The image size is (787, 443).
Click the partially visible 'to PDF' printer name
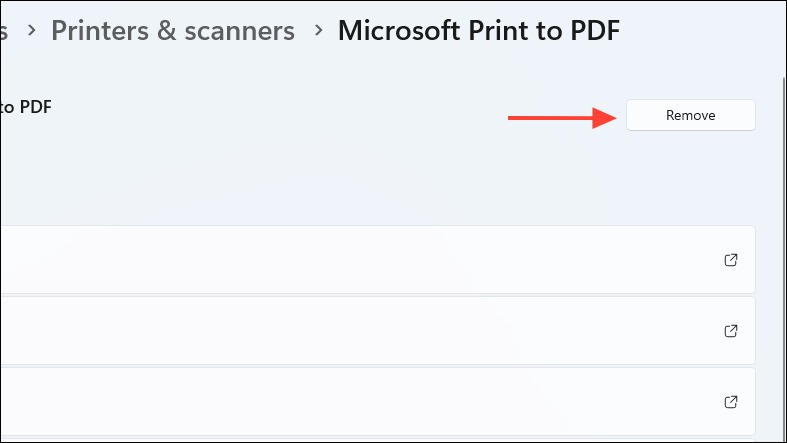[26, 107]
